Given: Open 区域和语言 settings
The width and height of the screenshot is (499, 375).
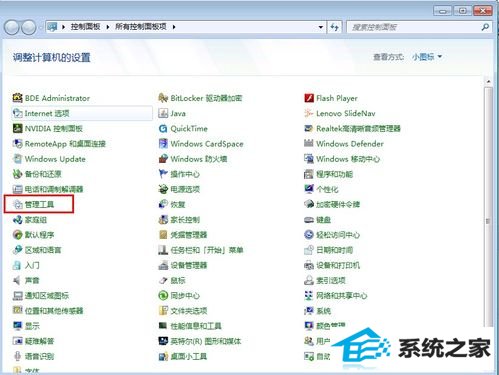Looking at the screenshot, I should [x=37, y=250].
